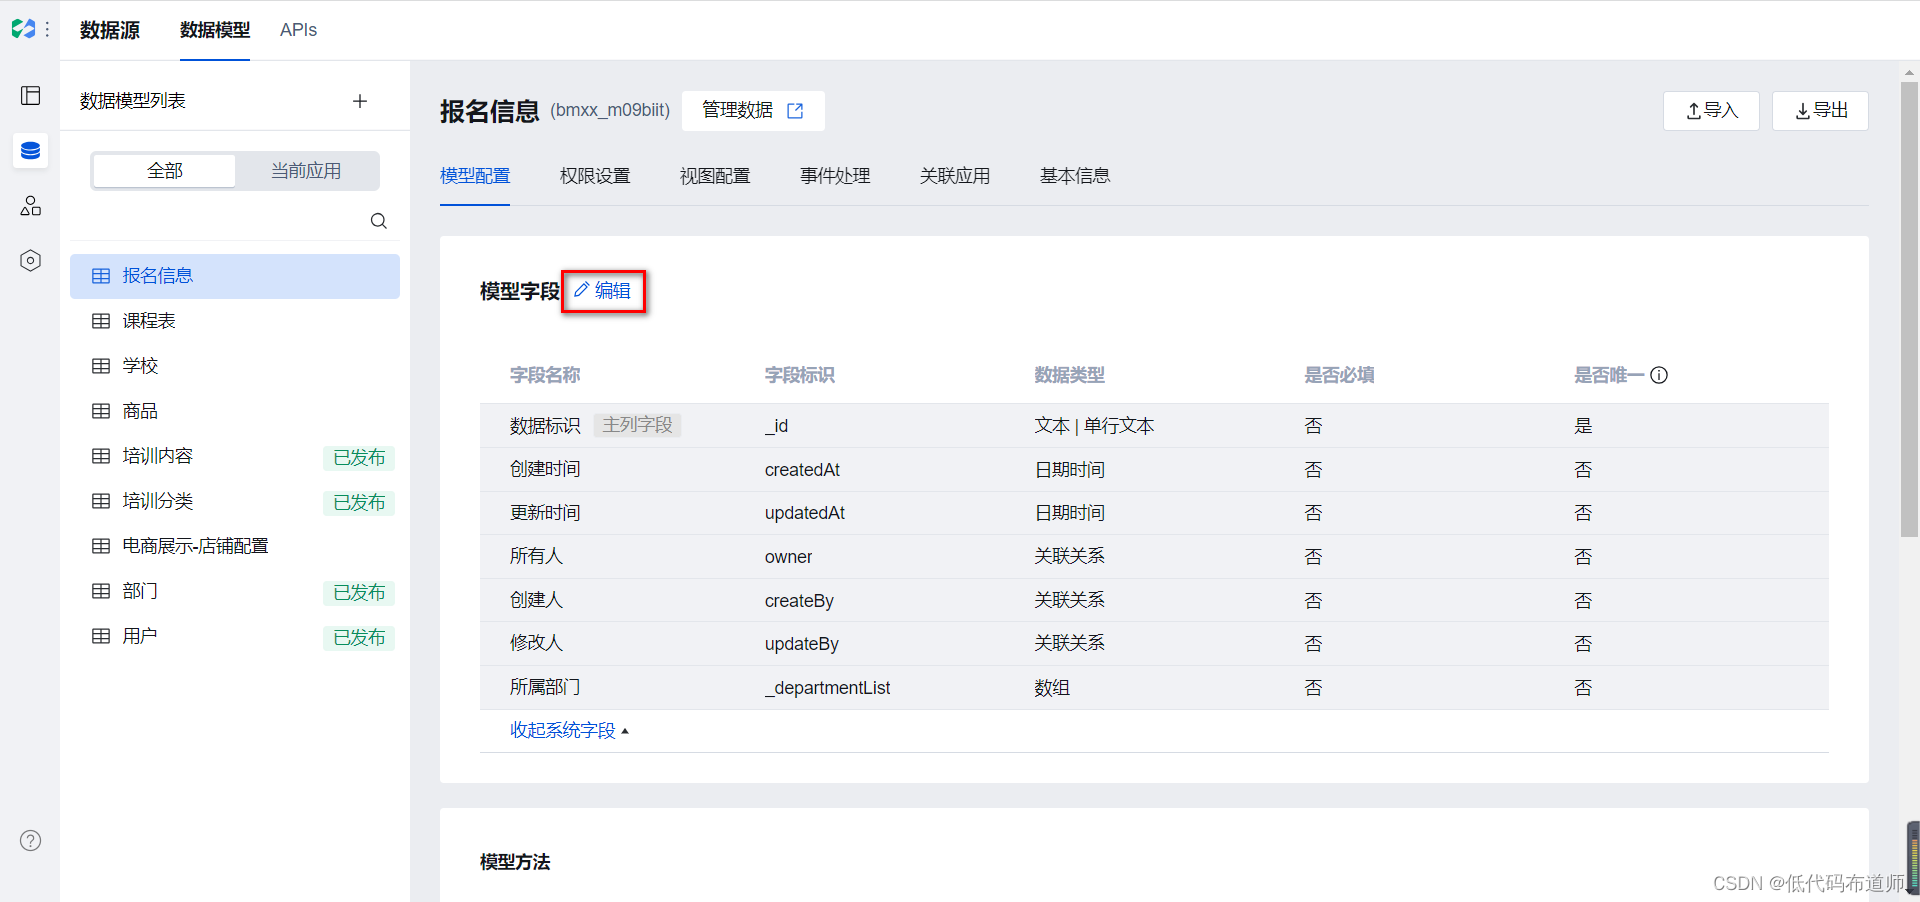Screen dimensions: 1920x902
Task: Click the 导入 import button
Action: pos(1711,111)
